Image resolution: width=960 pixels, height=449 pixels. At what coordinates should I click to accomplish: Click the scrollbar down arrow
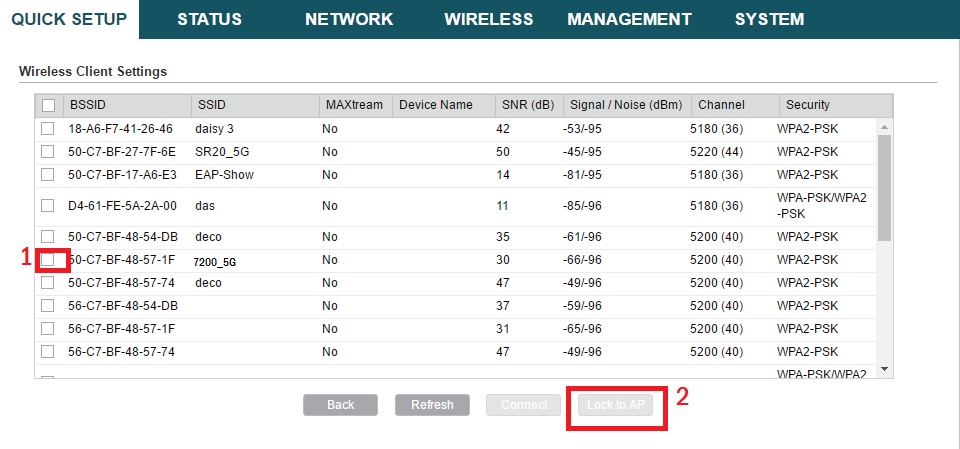pos(883,370)
